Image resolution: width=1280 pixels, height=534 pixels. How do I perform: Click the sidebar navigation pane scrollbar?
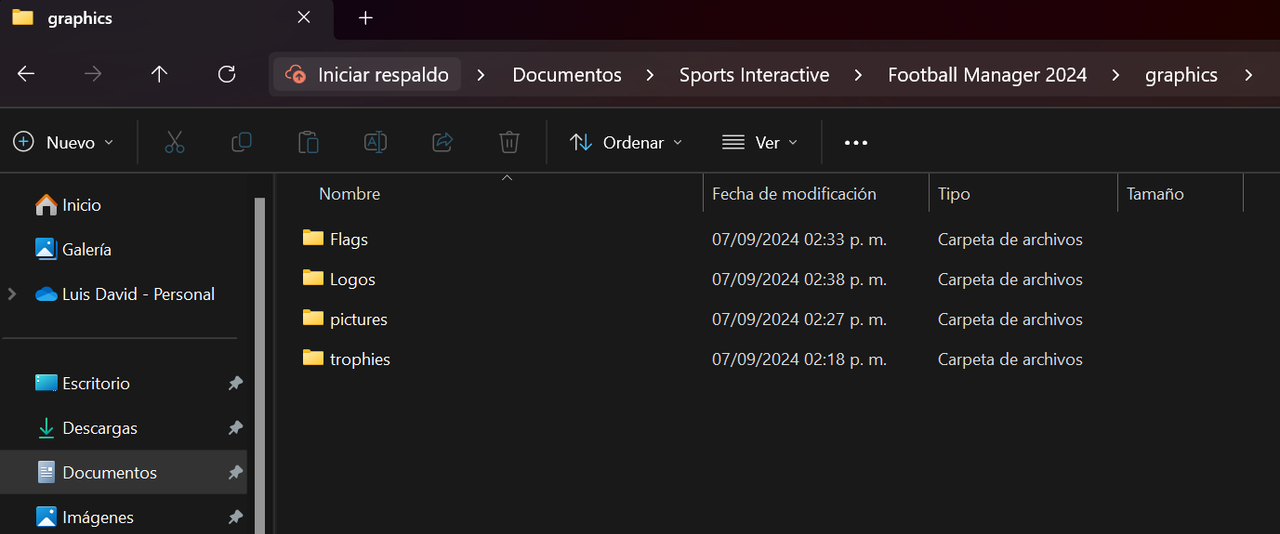[x=260, y=365]
